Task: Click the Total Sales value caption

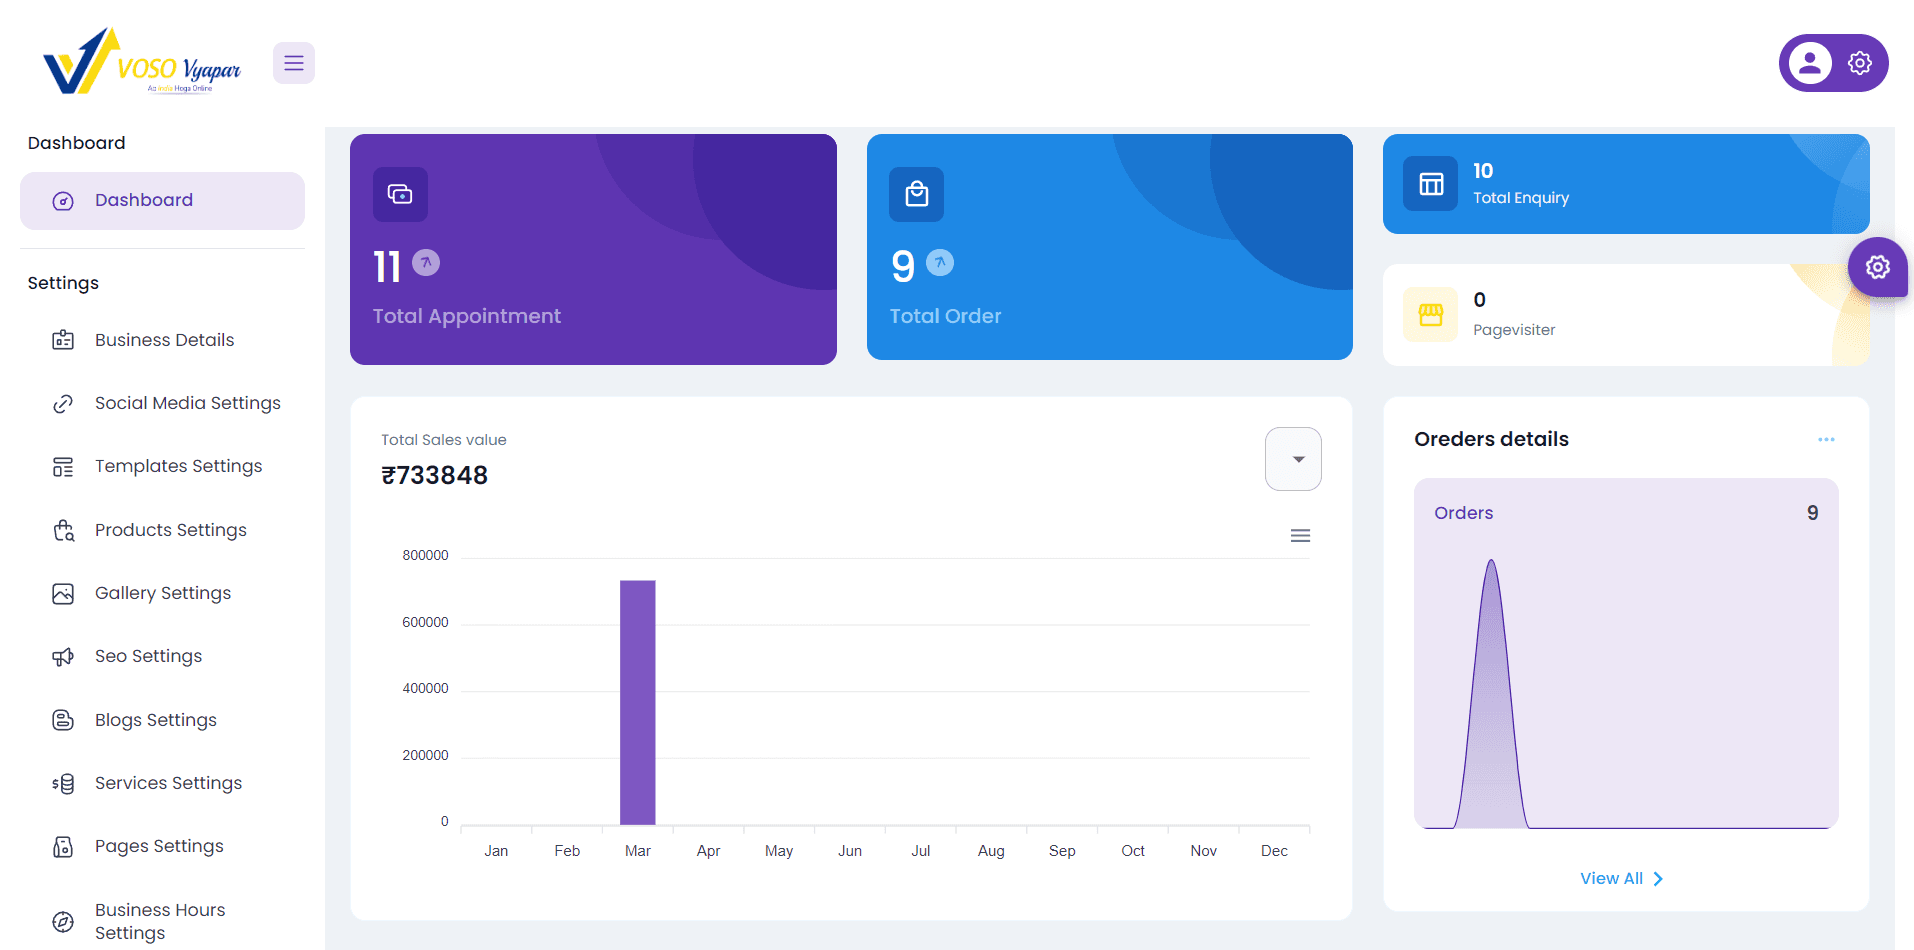Action: coord(443,440)
